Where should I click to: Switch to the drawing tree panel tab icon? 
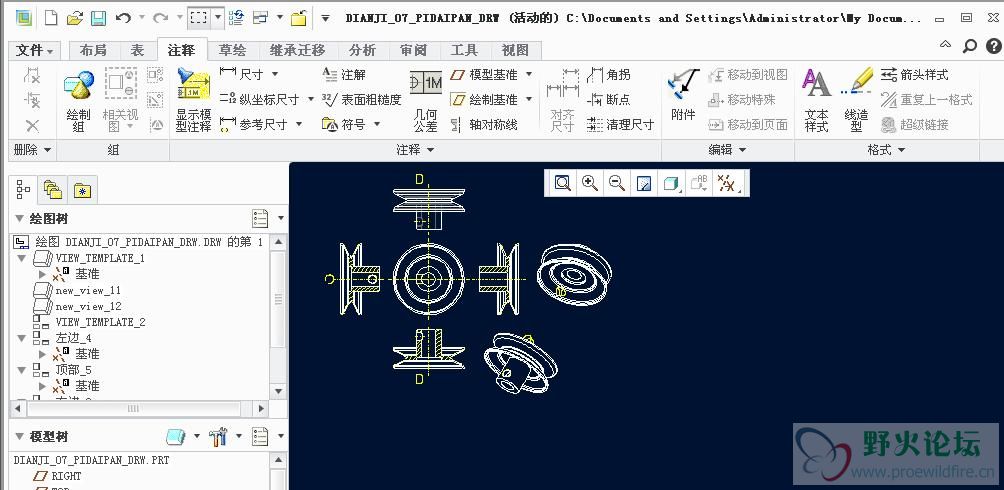click(x=23, y=190)
